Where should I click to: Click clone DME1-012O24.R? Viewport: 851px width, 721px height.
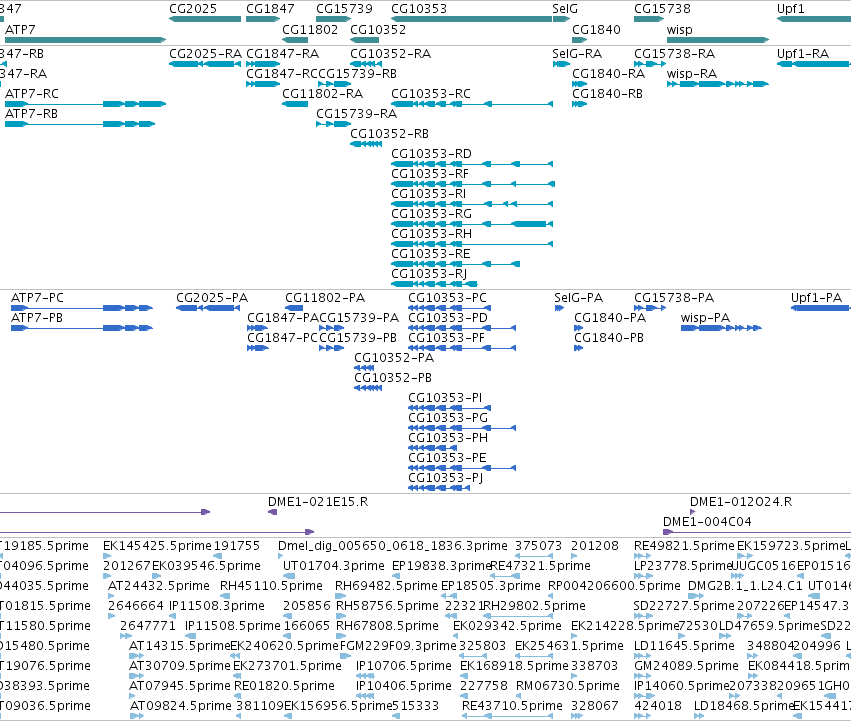coord(693,512)
